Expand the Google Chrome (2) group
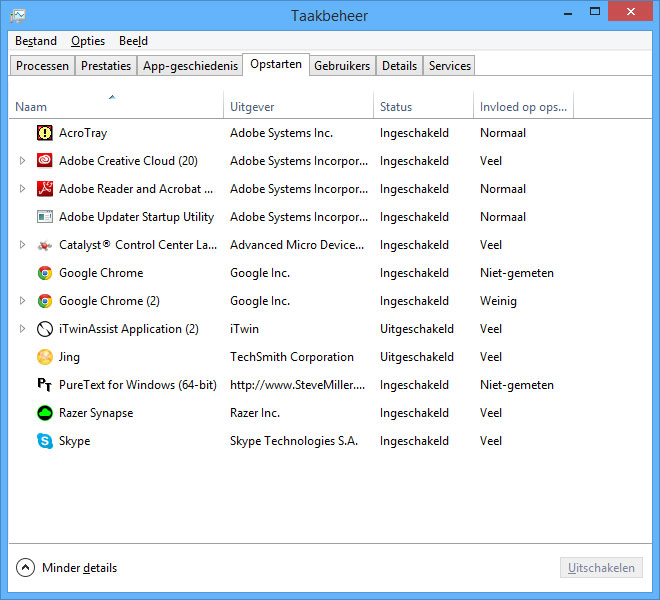This screenshot has width=660, height=600. coord(22,301)
